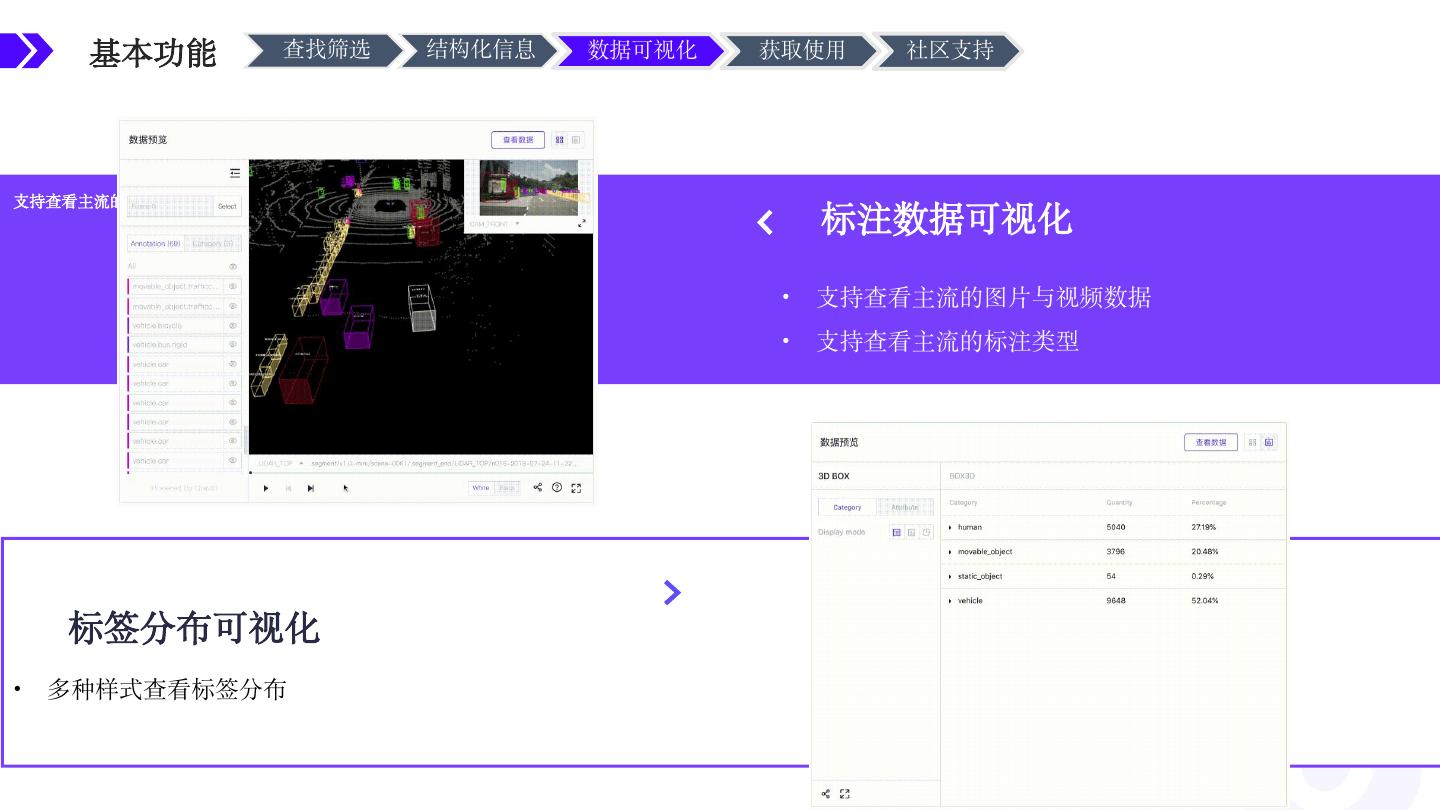Enter fullscreen in the LiDAR viewer toolbar

(x=576, y=488)
